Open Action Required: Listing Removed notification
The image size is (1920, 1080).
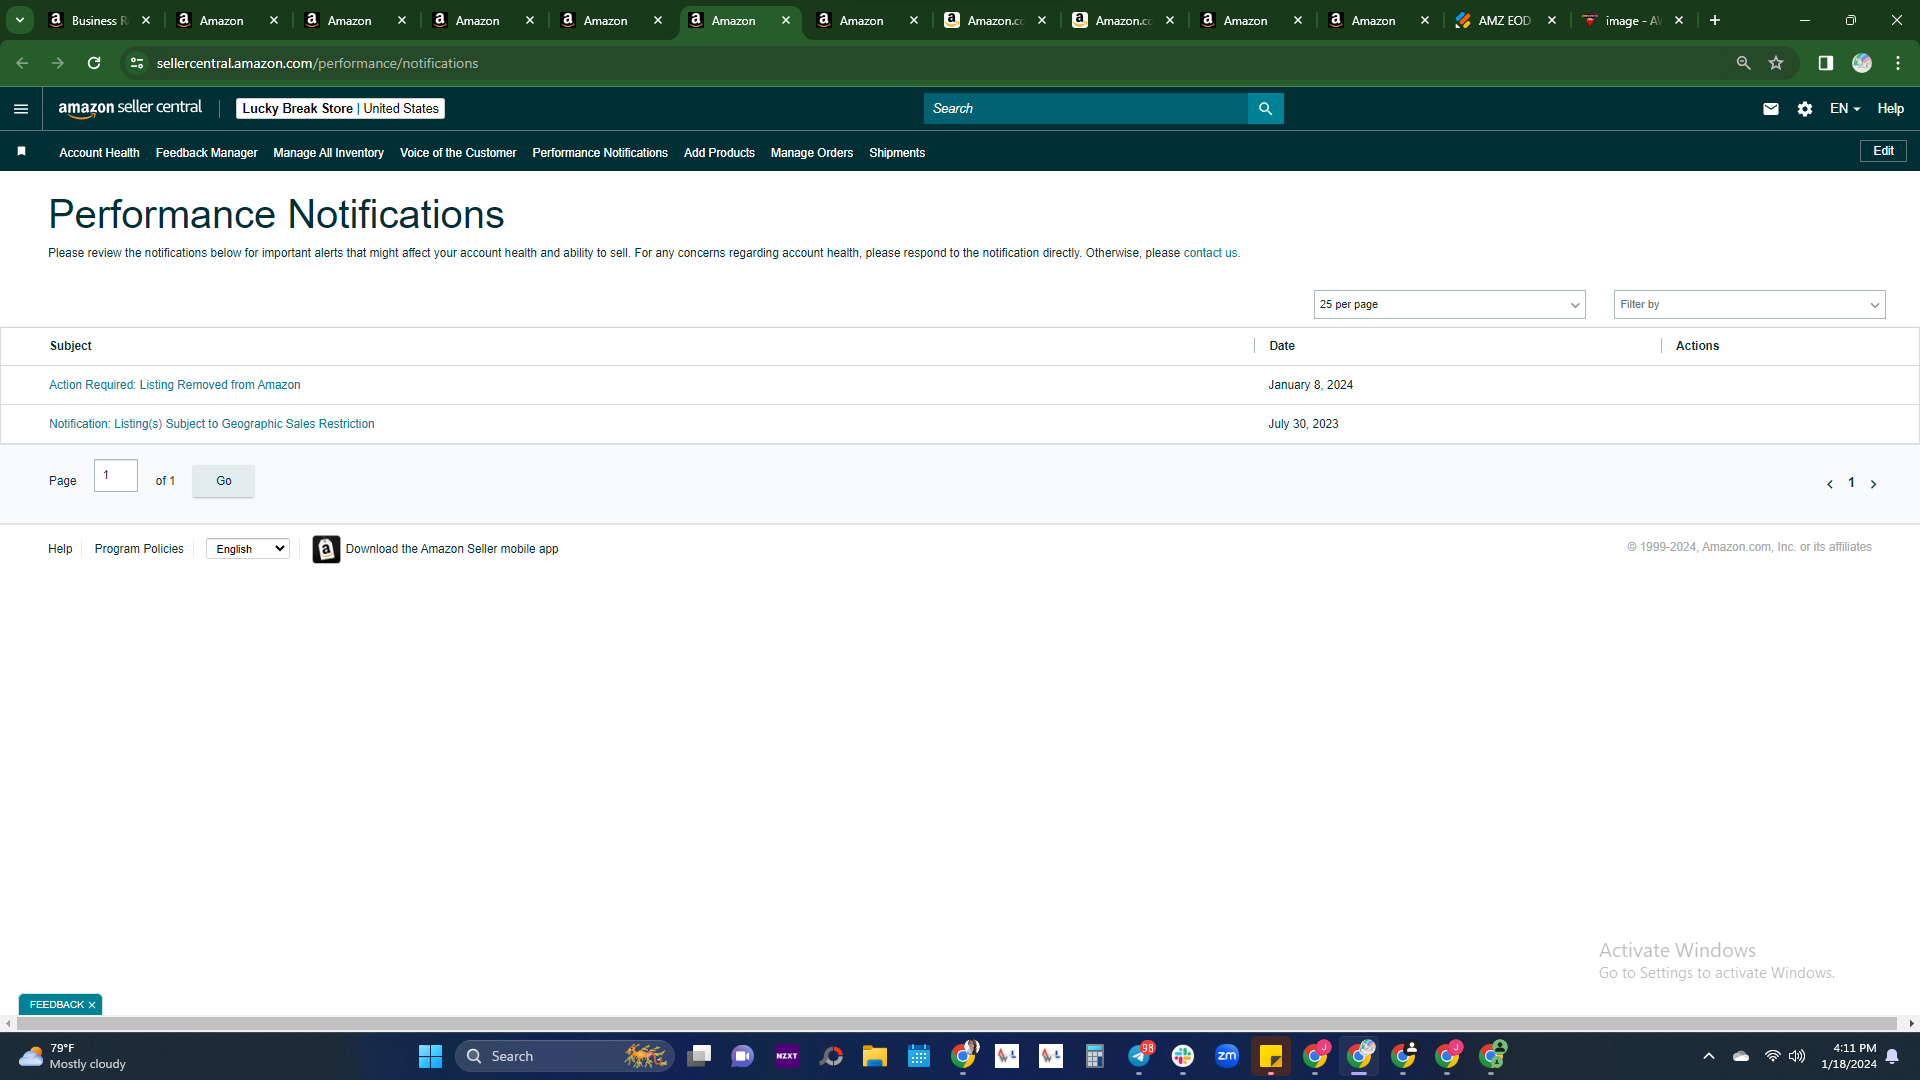pos(175,385)
